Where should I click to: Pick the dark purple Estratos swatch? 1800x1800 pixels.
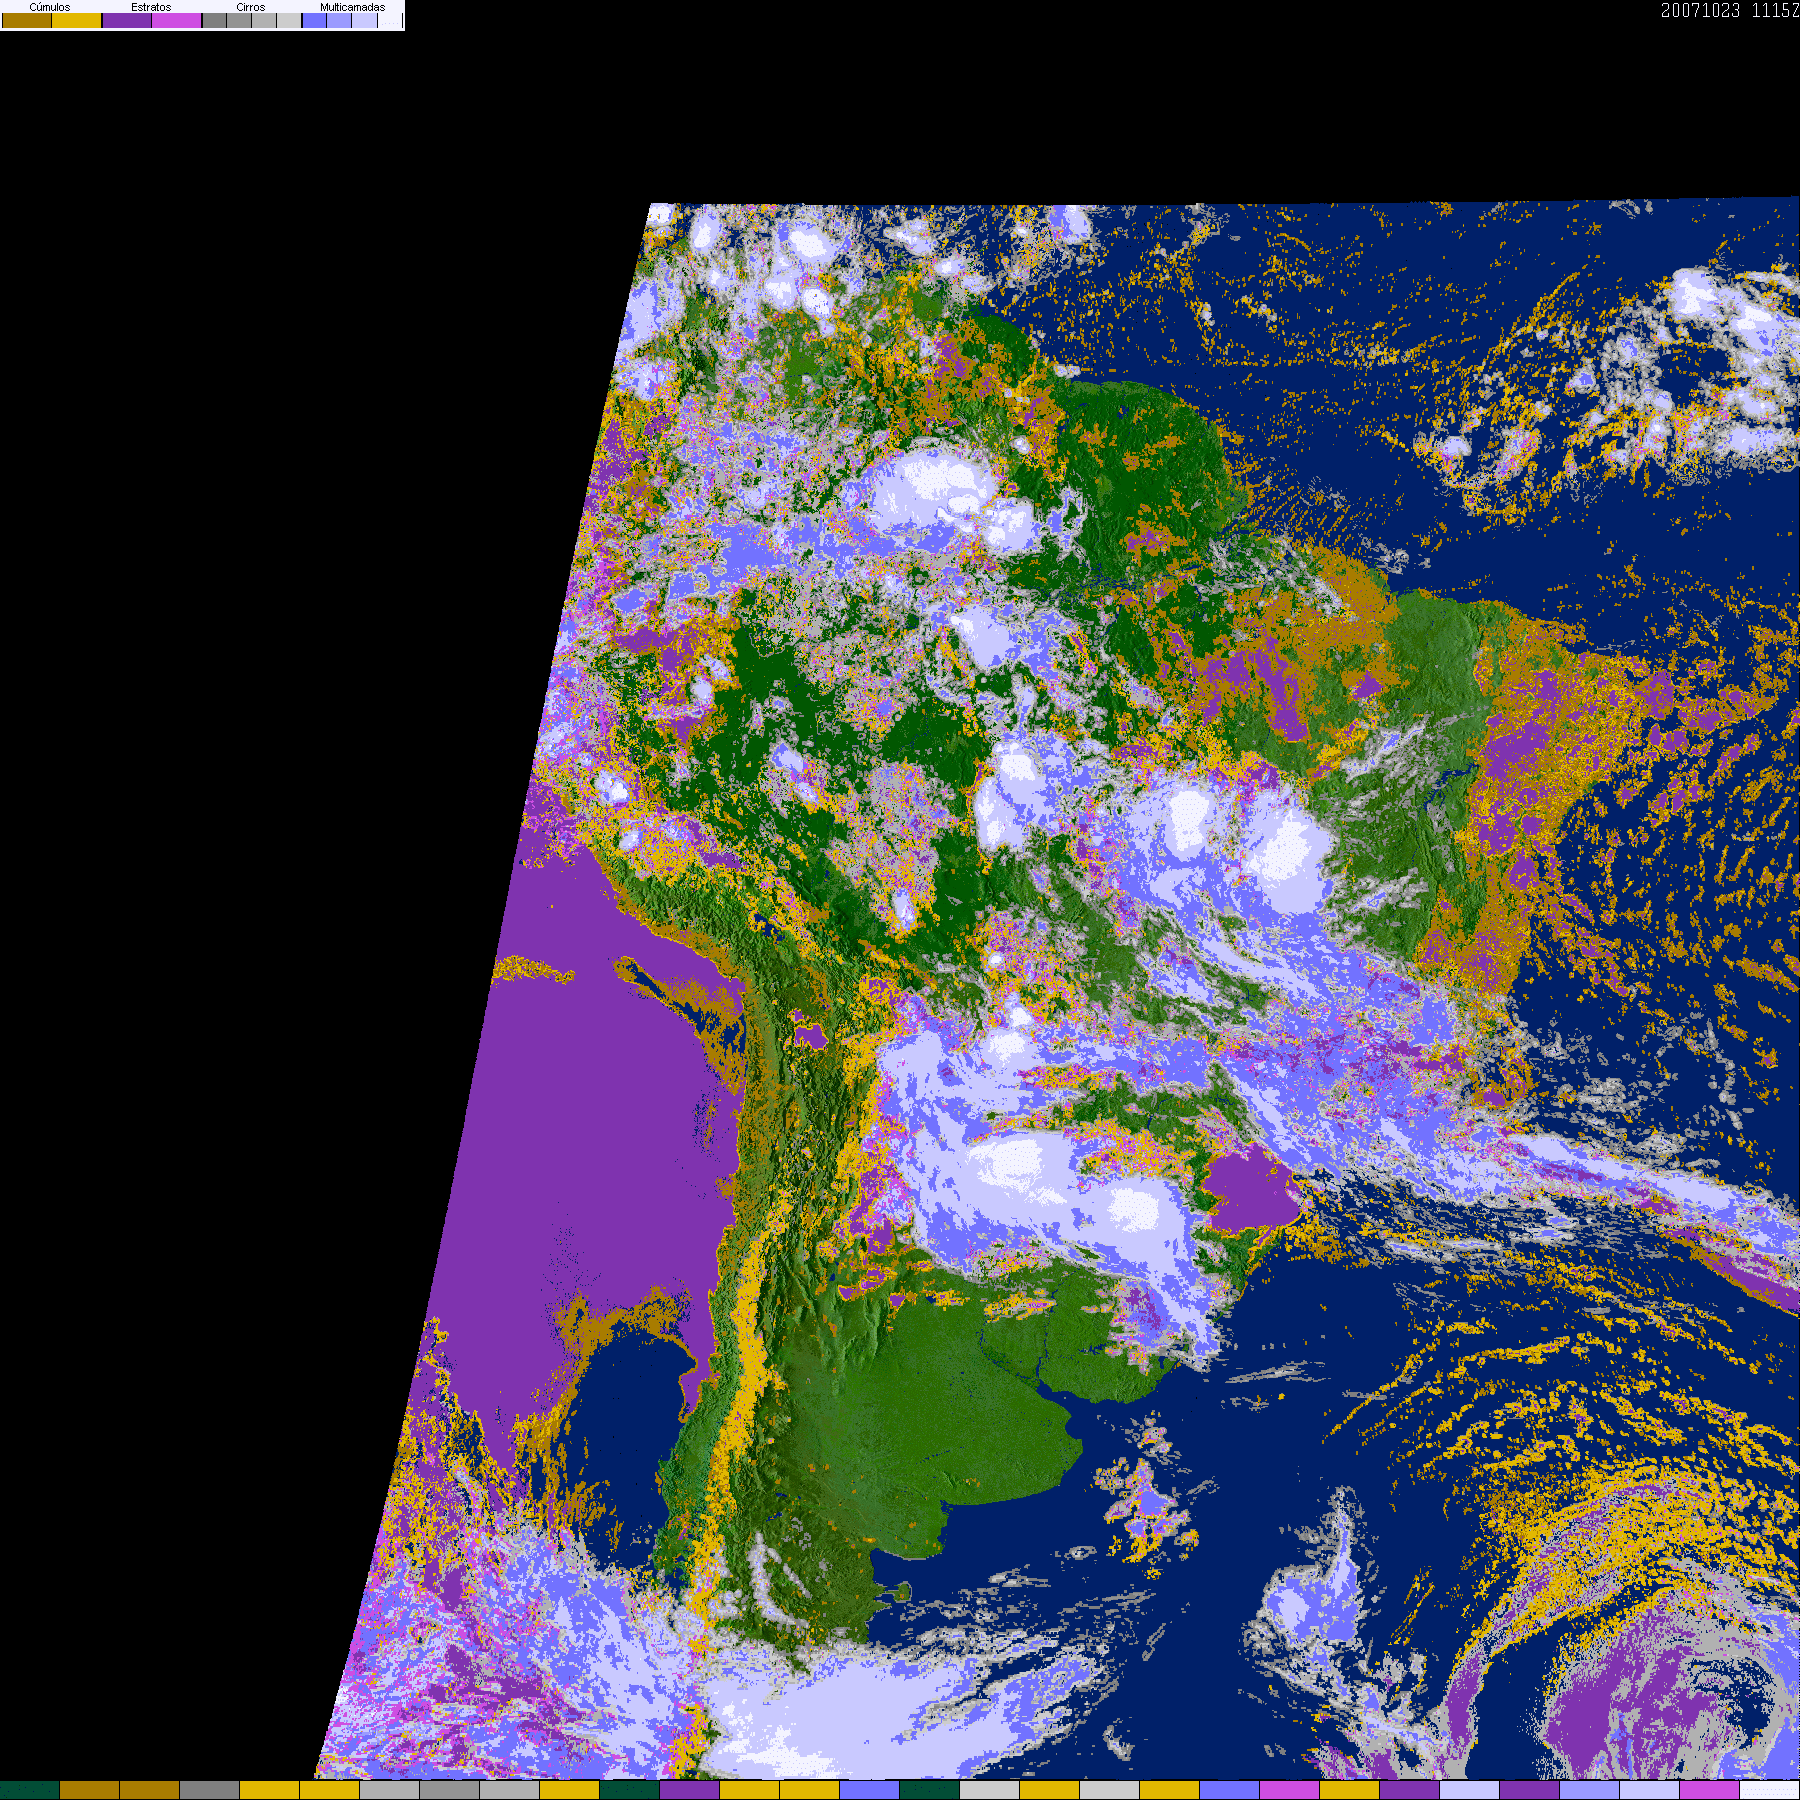pos(127,20)
